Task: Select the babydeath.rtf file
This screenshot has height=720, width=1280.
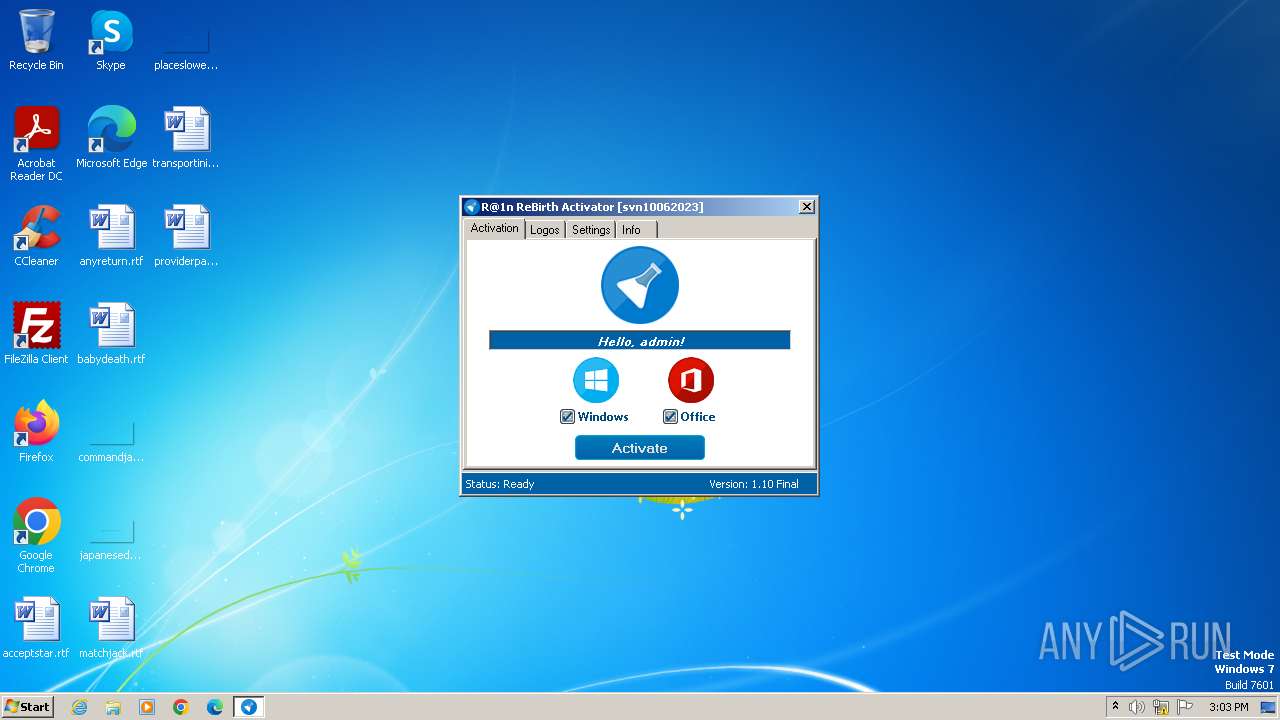Action: pyautogui.click(x=111, y=335)
